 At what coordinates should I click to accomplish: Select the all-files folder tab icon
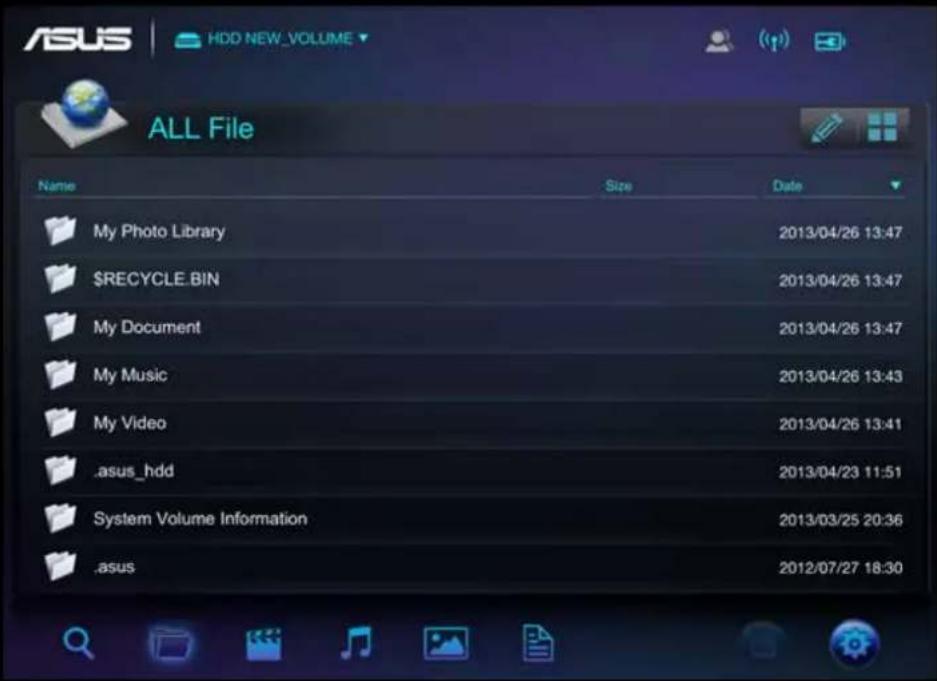(x=171, y=643)
